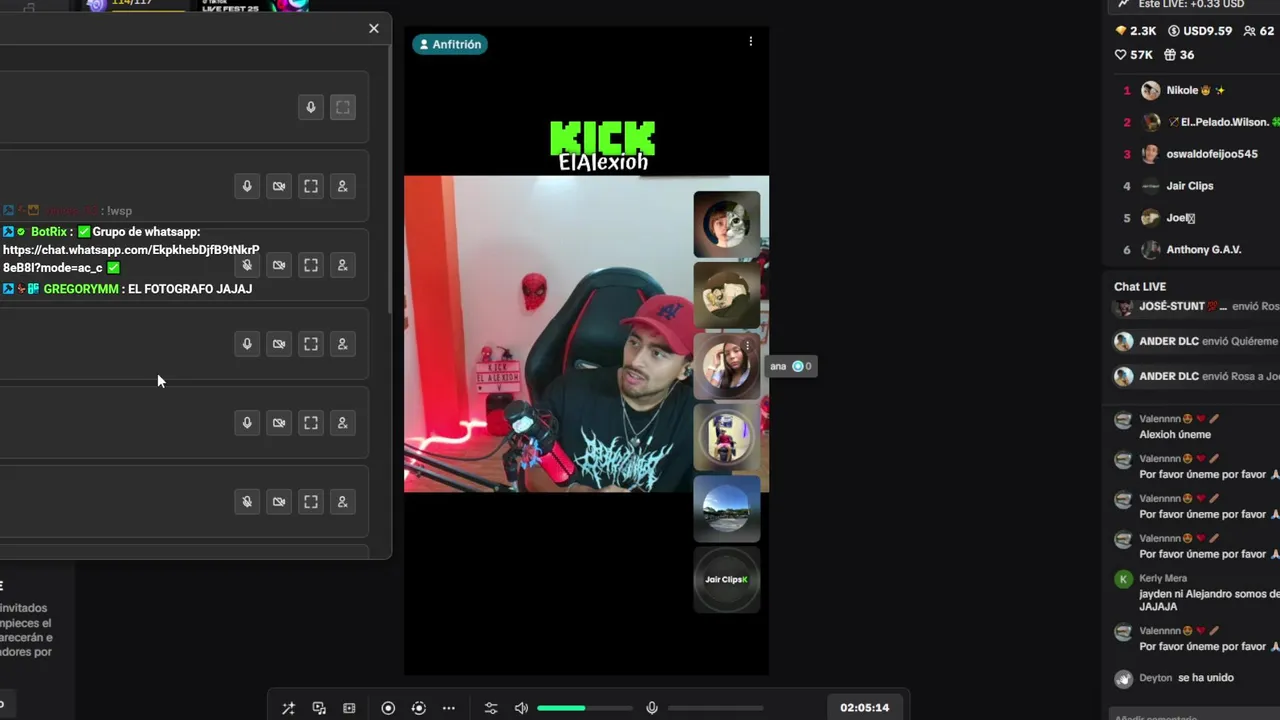Screen dimensions: 1280x720
Task: Click the ana coin count label
Action: [x=791, y=366]
